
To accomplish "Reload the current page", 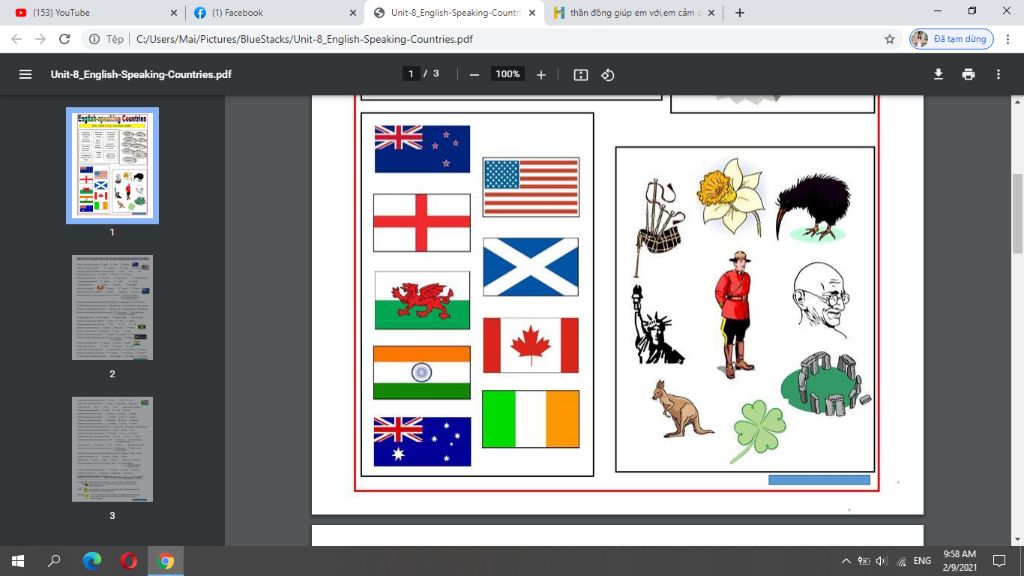I will 64,39.
